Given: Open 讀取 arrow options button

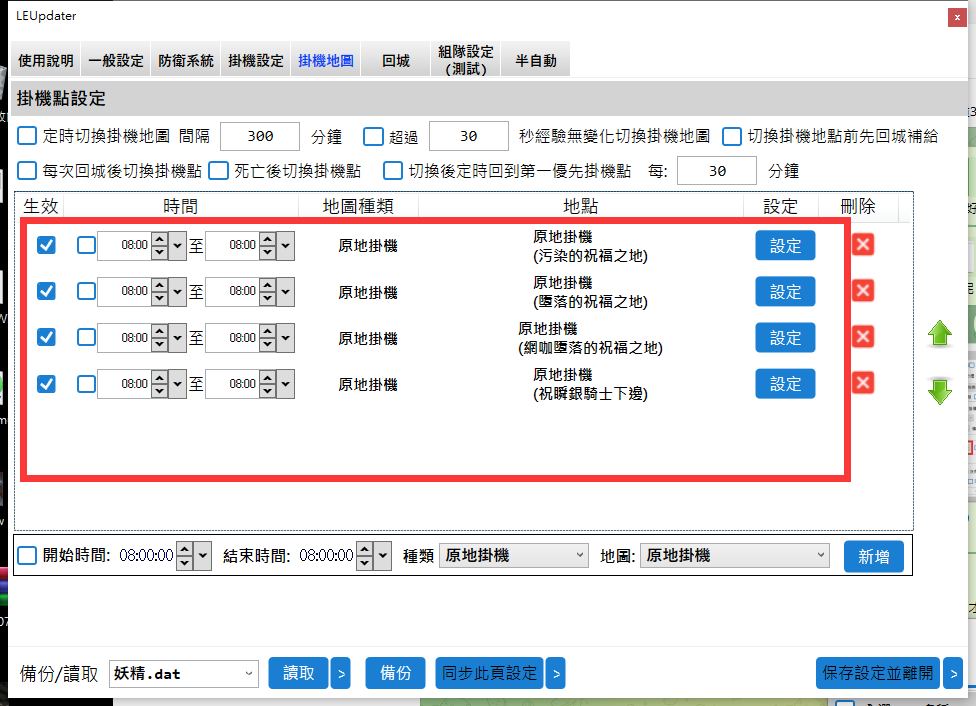Looking at the screenshot, I should pos(340,673).
